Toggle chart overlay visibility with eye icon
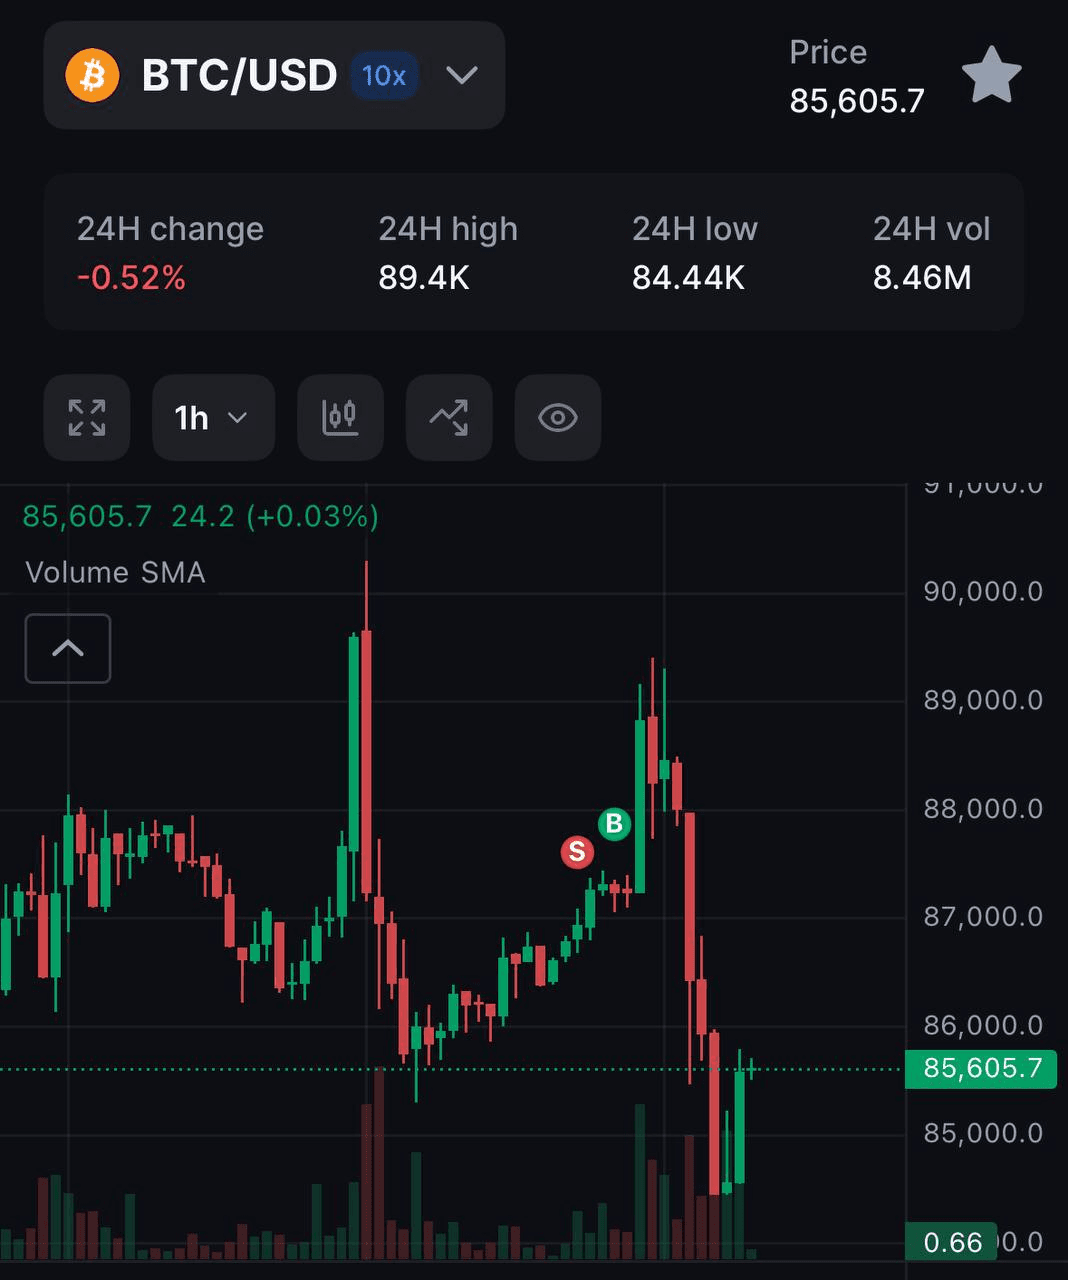This screenshot has width=1068, height=1280. click(557, 418)
